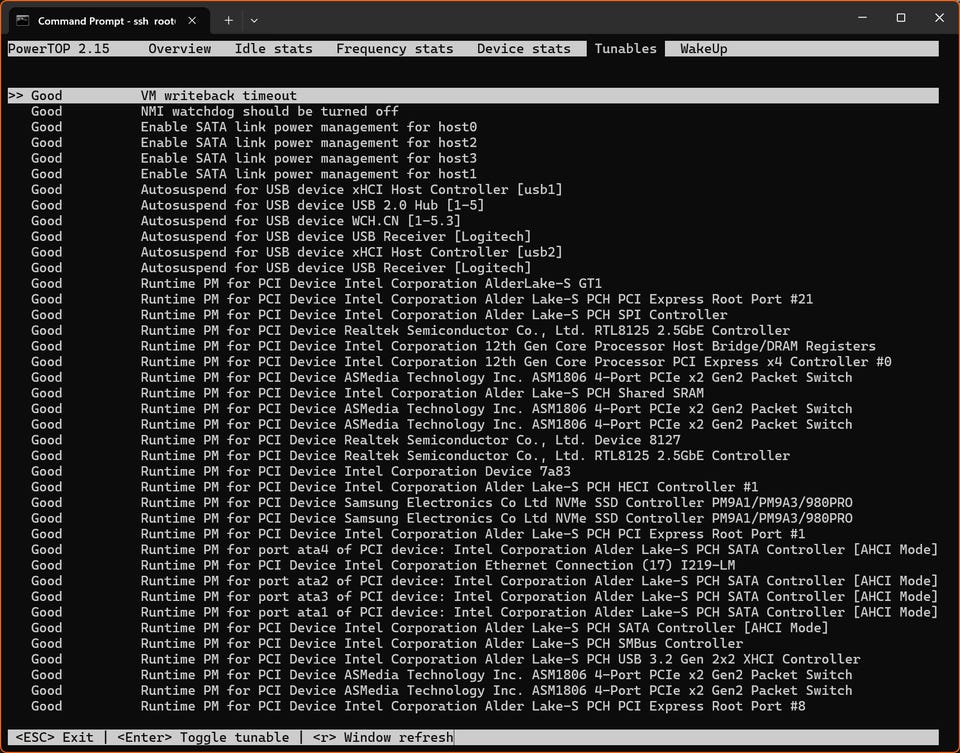
Task: Maximize the terminal window
Action: [x=901, y=18]
